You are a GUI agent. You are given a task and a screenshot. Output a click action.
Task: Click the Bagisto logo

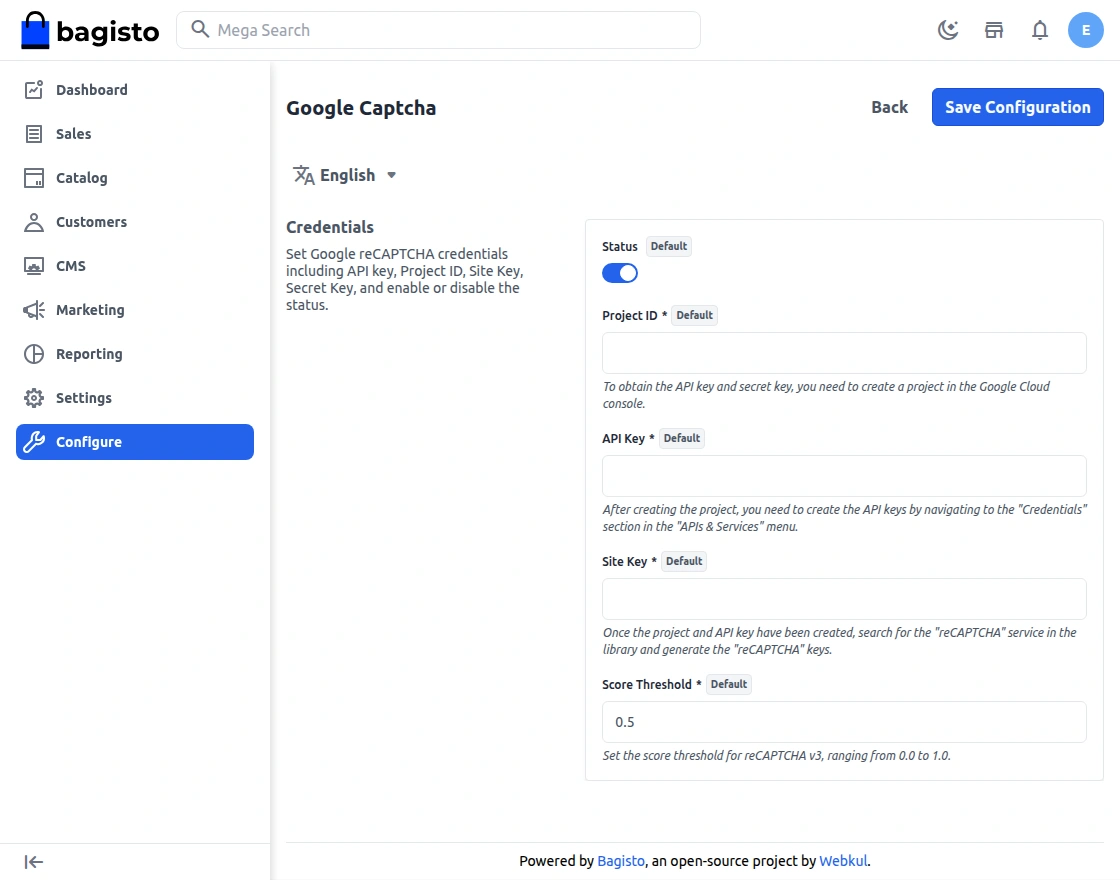[x=90, y=31]
